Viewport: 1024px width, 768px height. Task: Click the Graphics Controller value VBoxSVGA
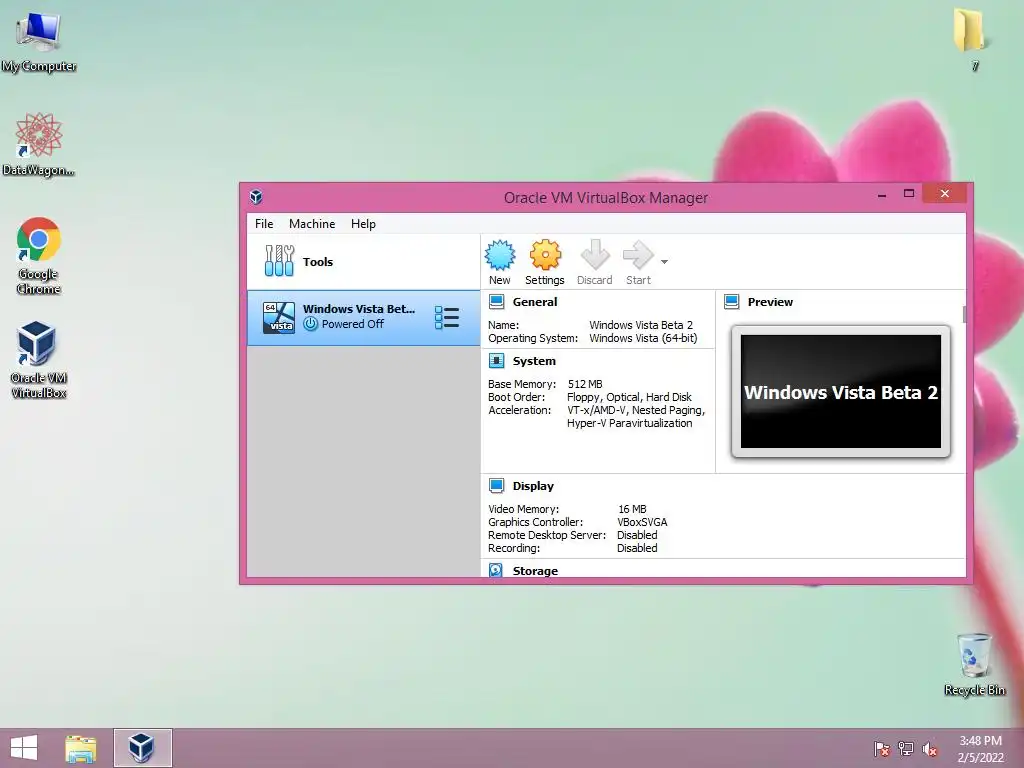(642, 522)
